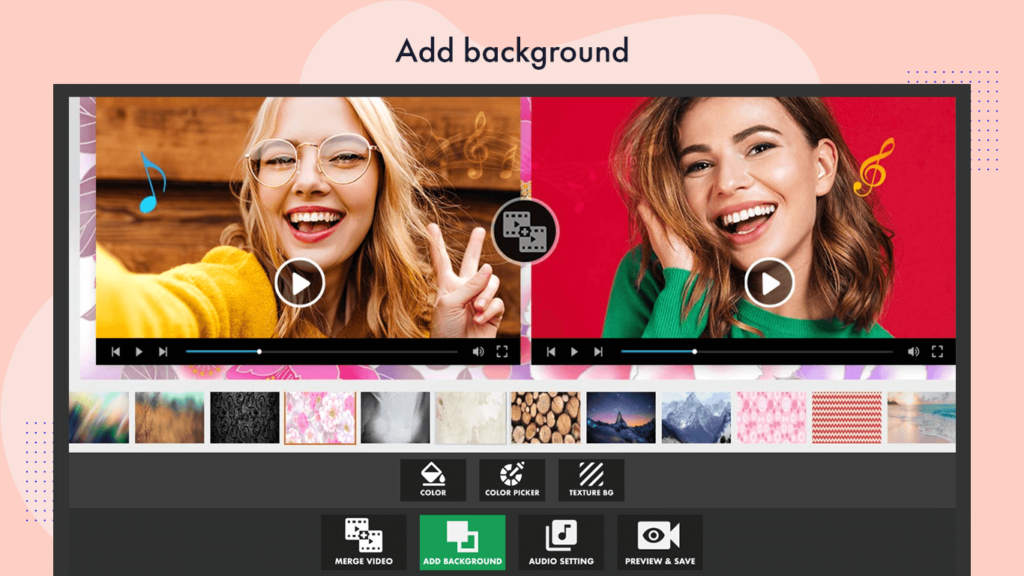Choose the beige paper texture background thumbnail
This screenshot has width=1024, height=576.
coord(470,418)
